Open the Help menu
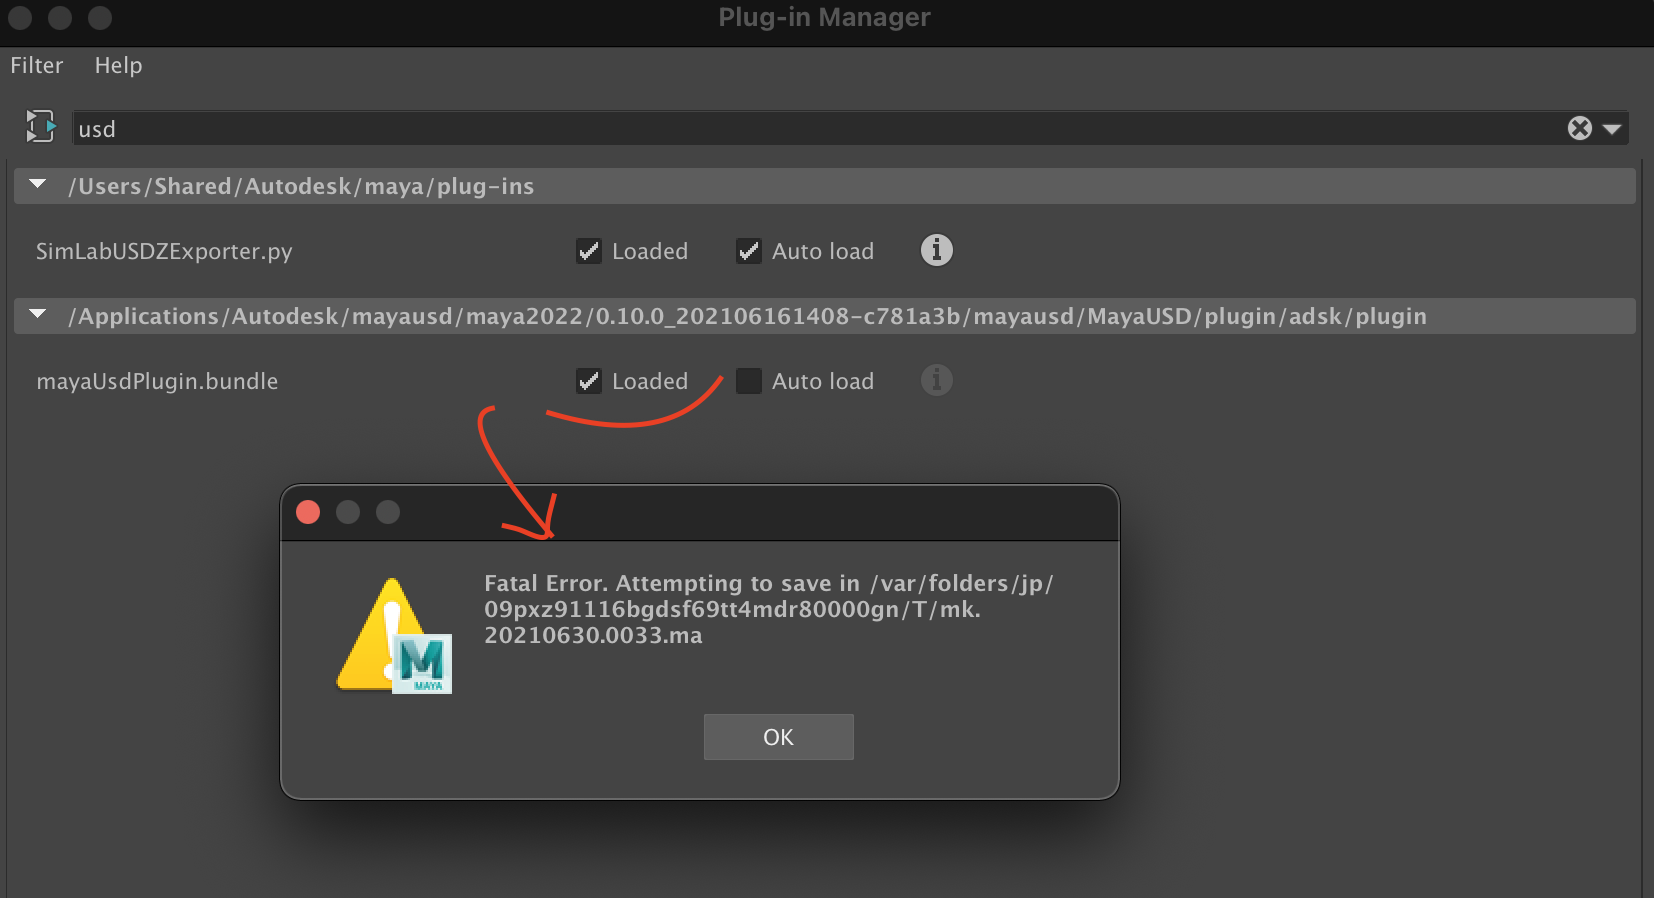The image size is (1654, 898). (x=118, y=65)
